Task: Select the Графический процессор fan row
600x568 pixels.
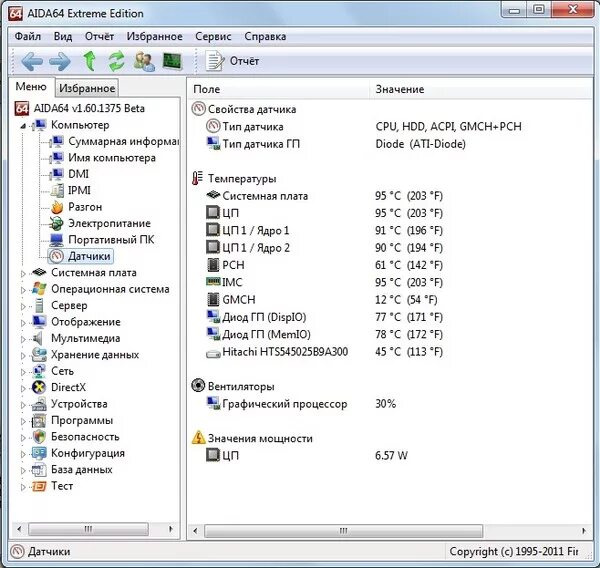Action: tap(302, 404)
